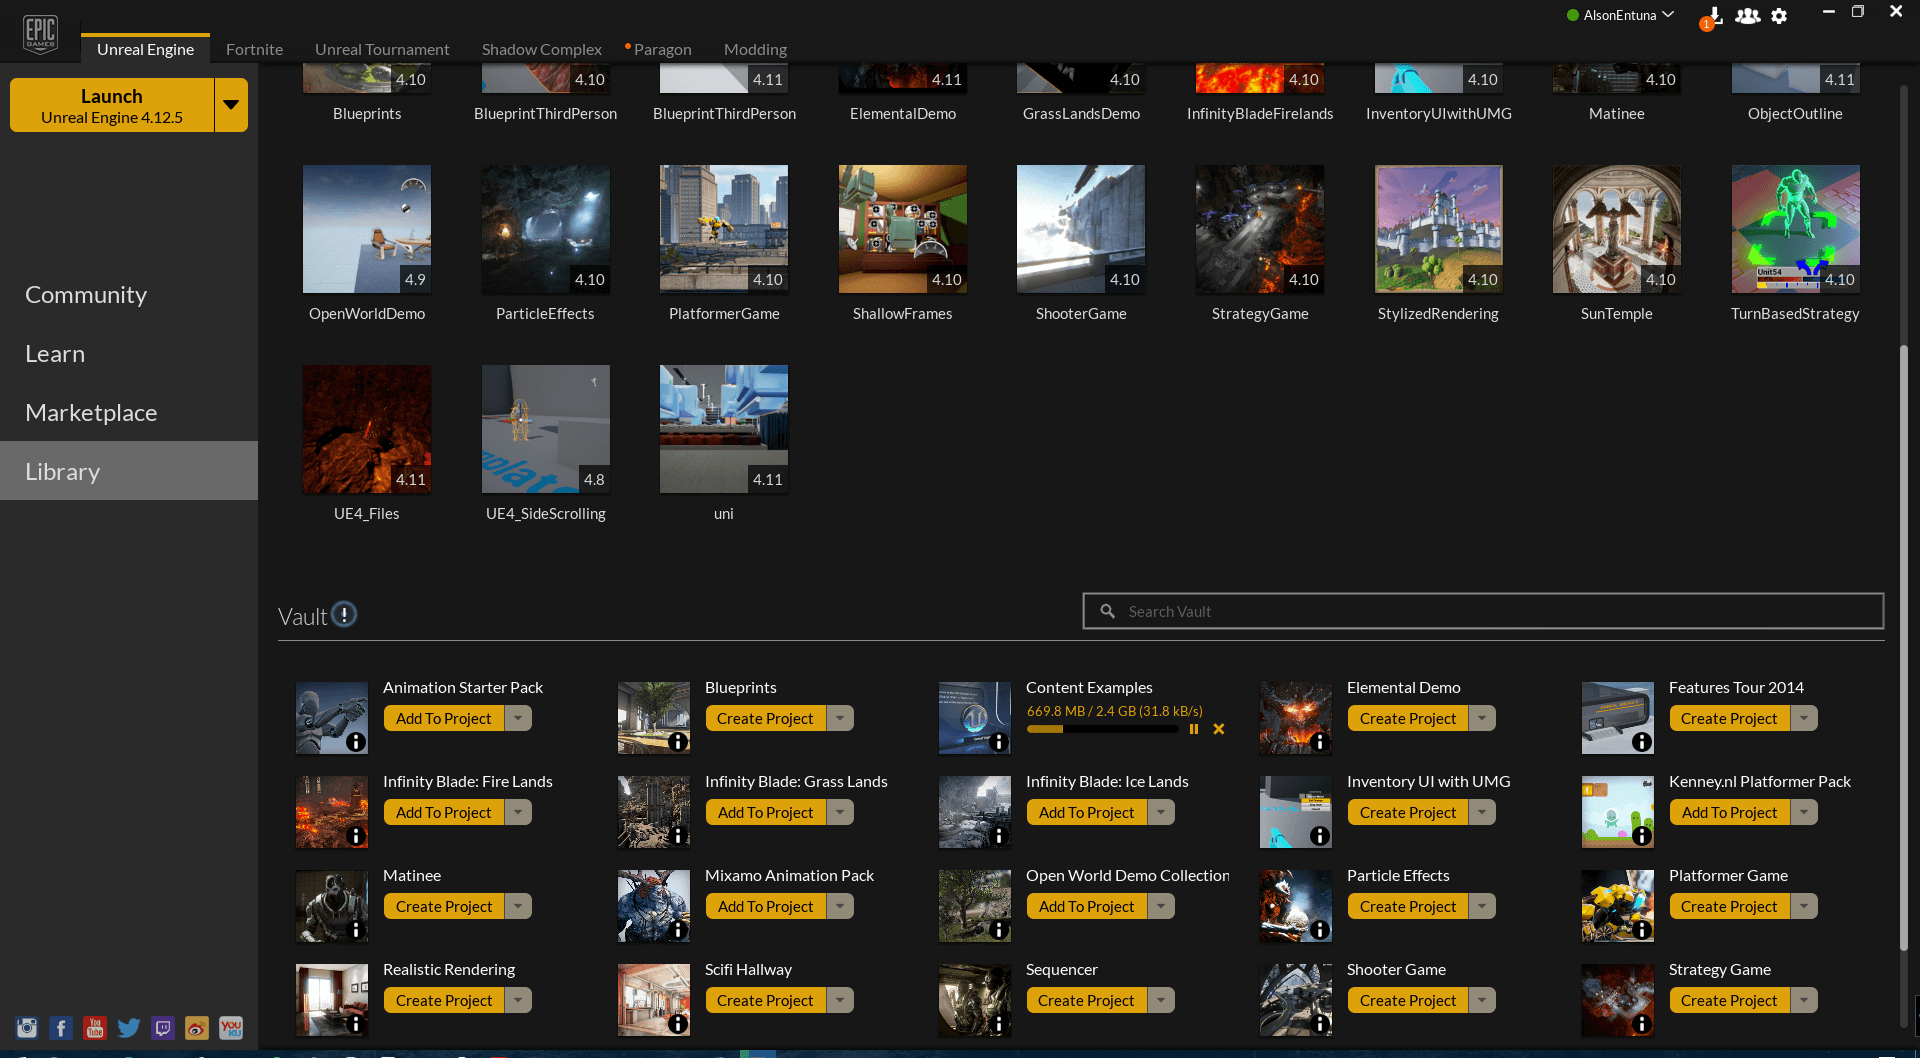
Task: Open info for Animation Starter Pack
Action: pos(358,741)
